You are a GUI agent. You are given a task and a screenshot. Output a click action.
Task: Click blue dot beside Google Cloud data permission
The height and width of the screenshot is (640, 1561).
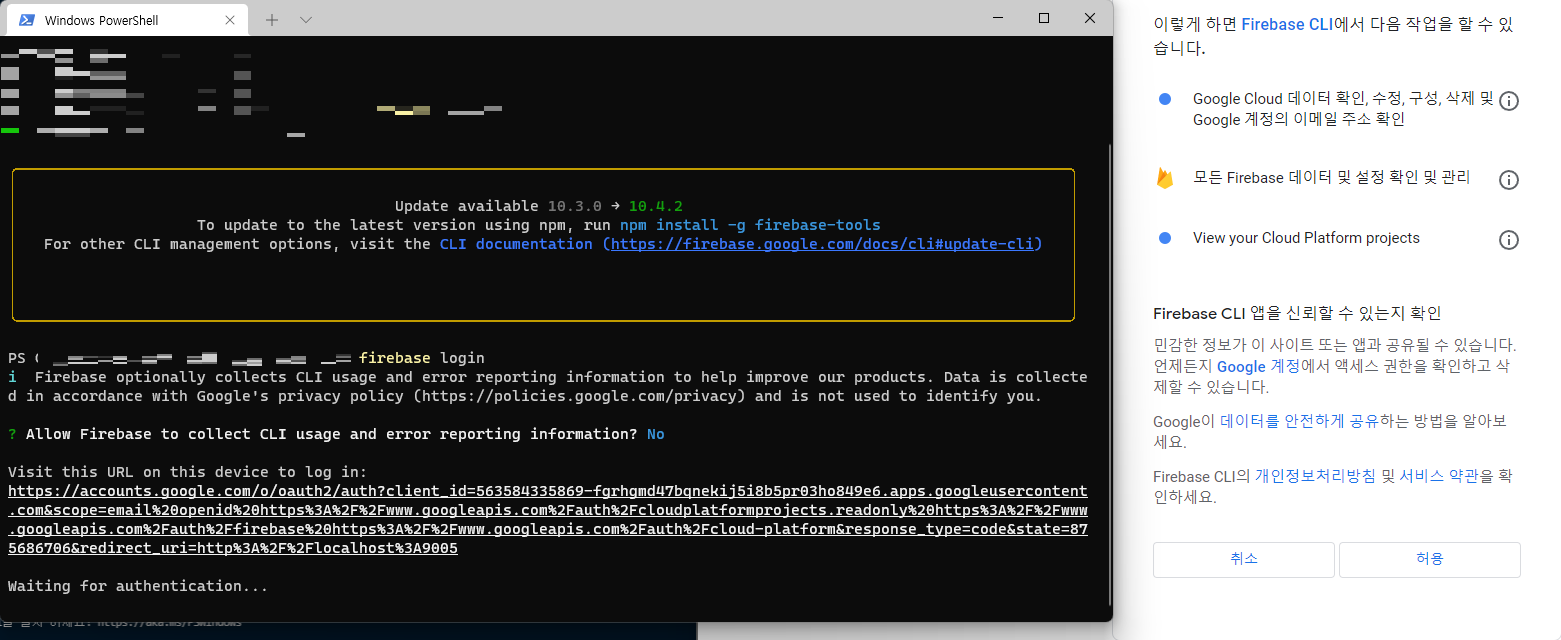1164,99
